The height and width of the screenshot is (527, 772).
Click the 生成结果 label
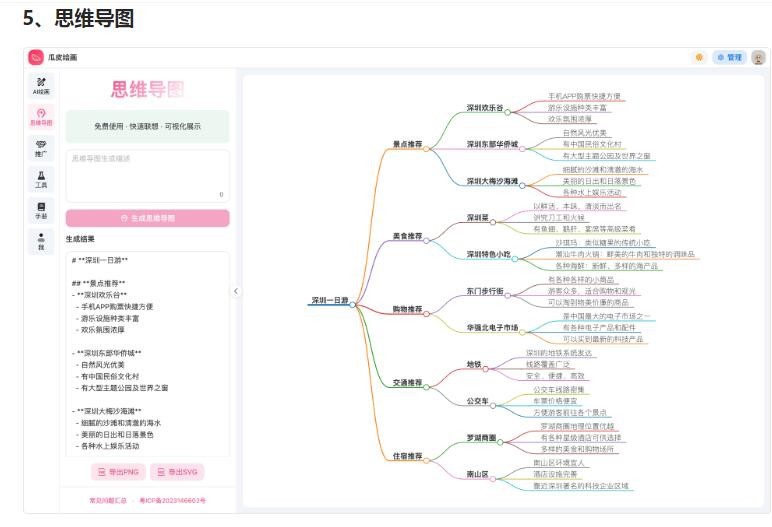pyautogui.click(x=80, y=239)
